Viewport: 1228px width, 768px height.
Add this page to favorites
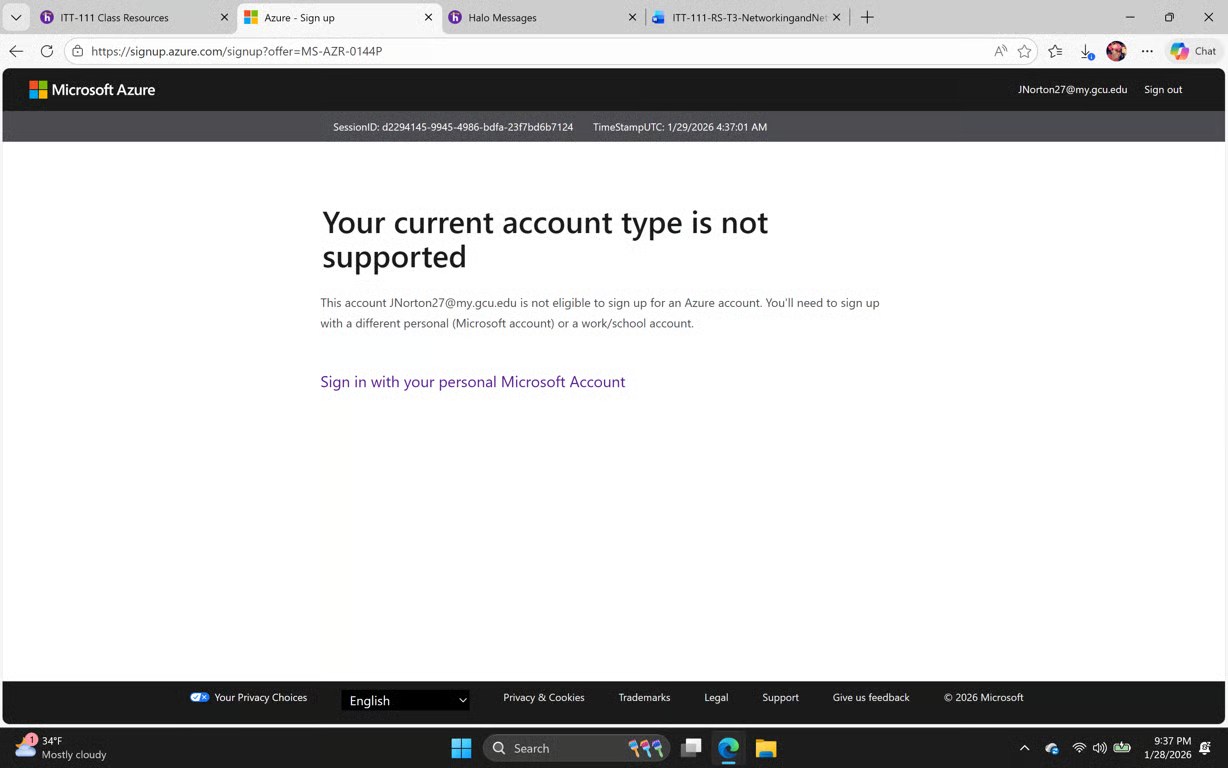[1024, 51]
